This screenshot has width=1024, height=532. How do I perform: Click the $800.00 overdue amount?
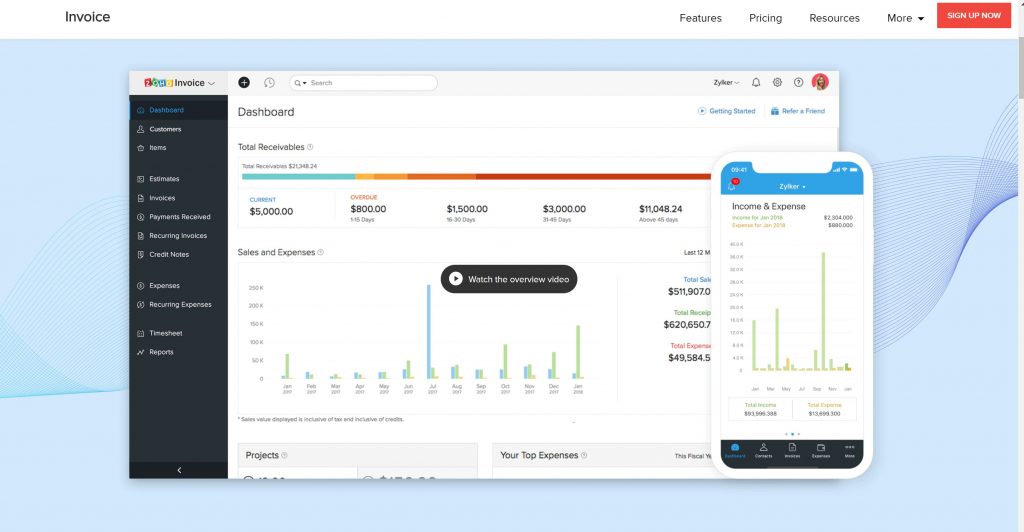point(368,209)
